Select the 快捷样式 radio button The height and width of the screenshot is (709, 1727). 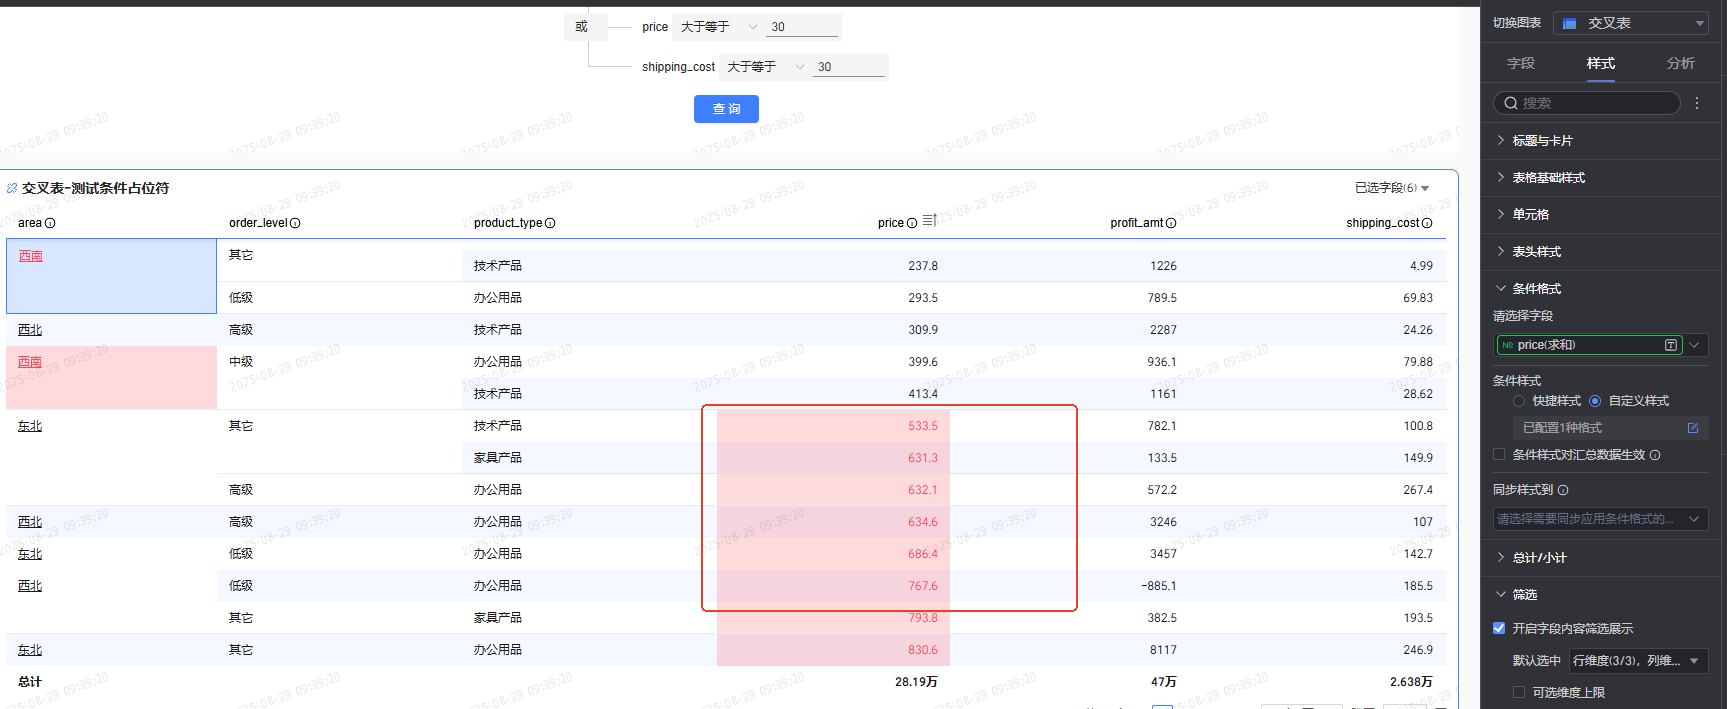pyautogui.click(x=1519, y=401)
